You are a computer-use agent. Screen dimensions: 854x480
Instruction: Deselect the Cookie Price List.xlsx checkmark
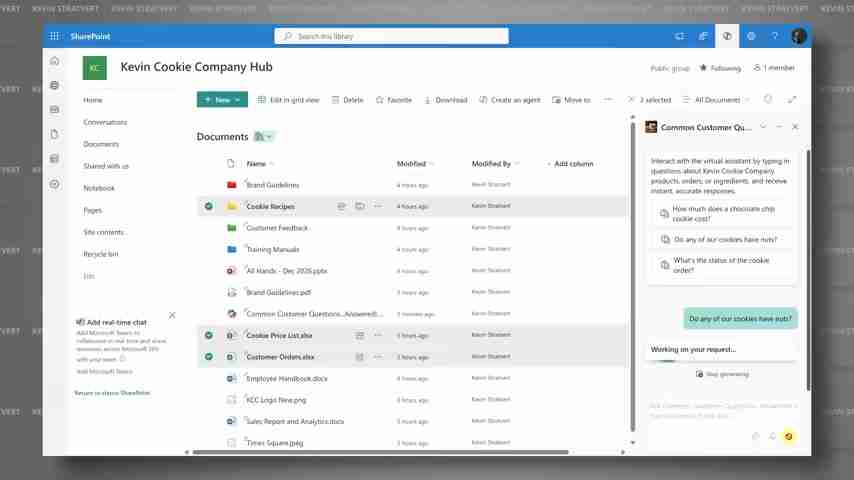pyautogui.click(x=209, y=336)
